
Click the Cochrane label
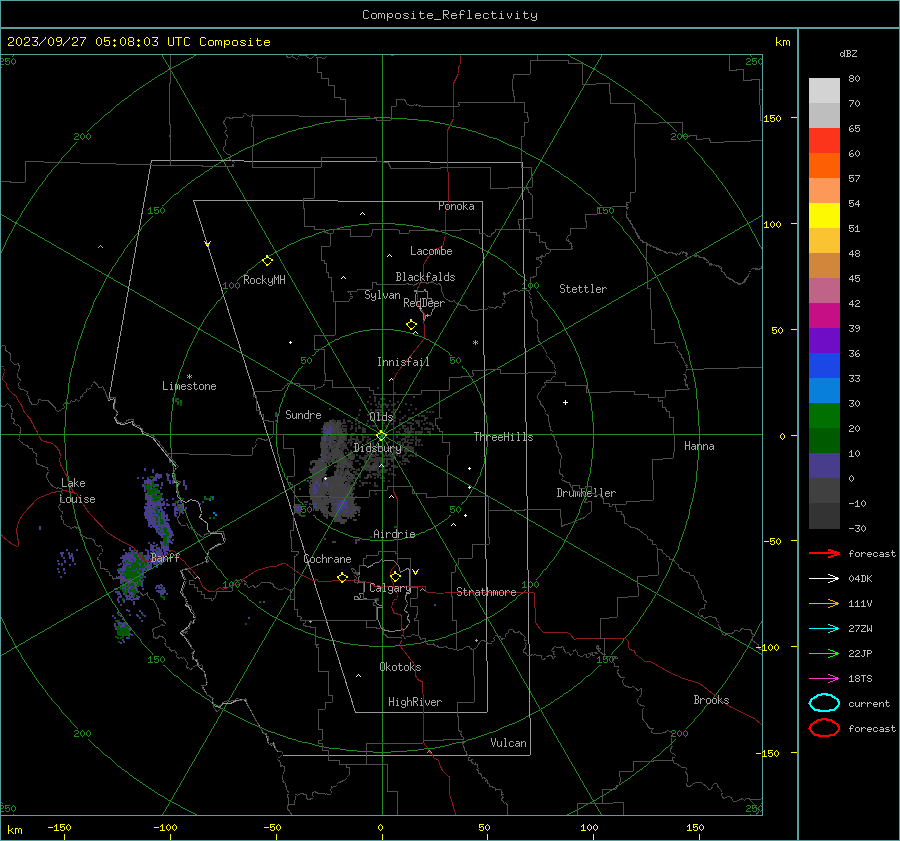[x=327, y=559]
